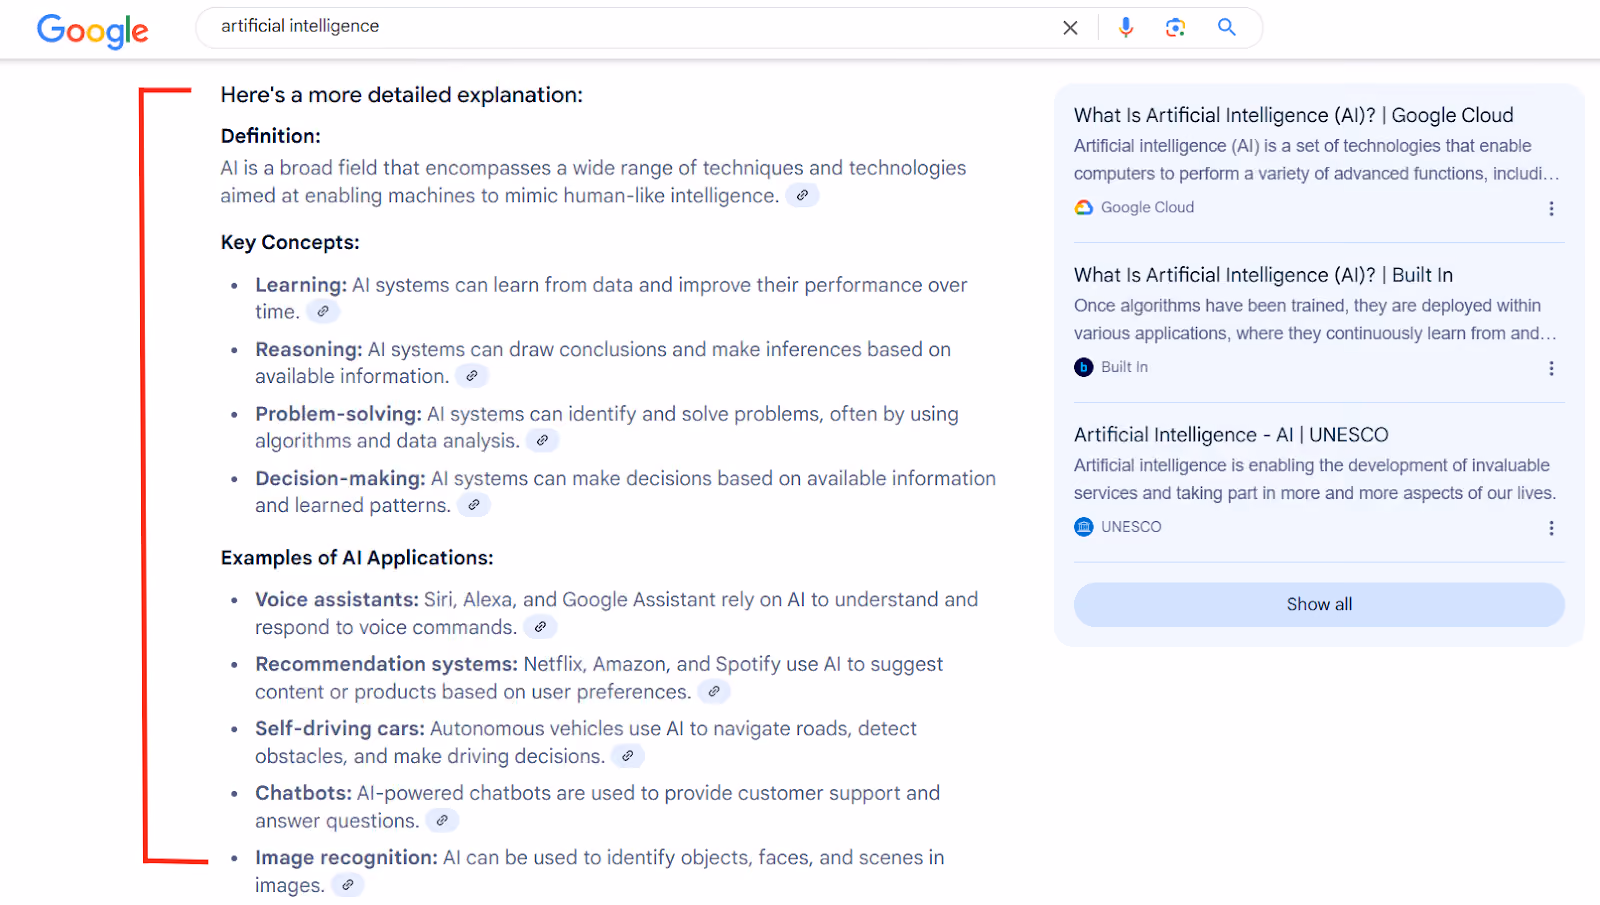Click the UNESCO favicon in sources
Screen dimensions: 1600x905
(x=1084, y=527)
